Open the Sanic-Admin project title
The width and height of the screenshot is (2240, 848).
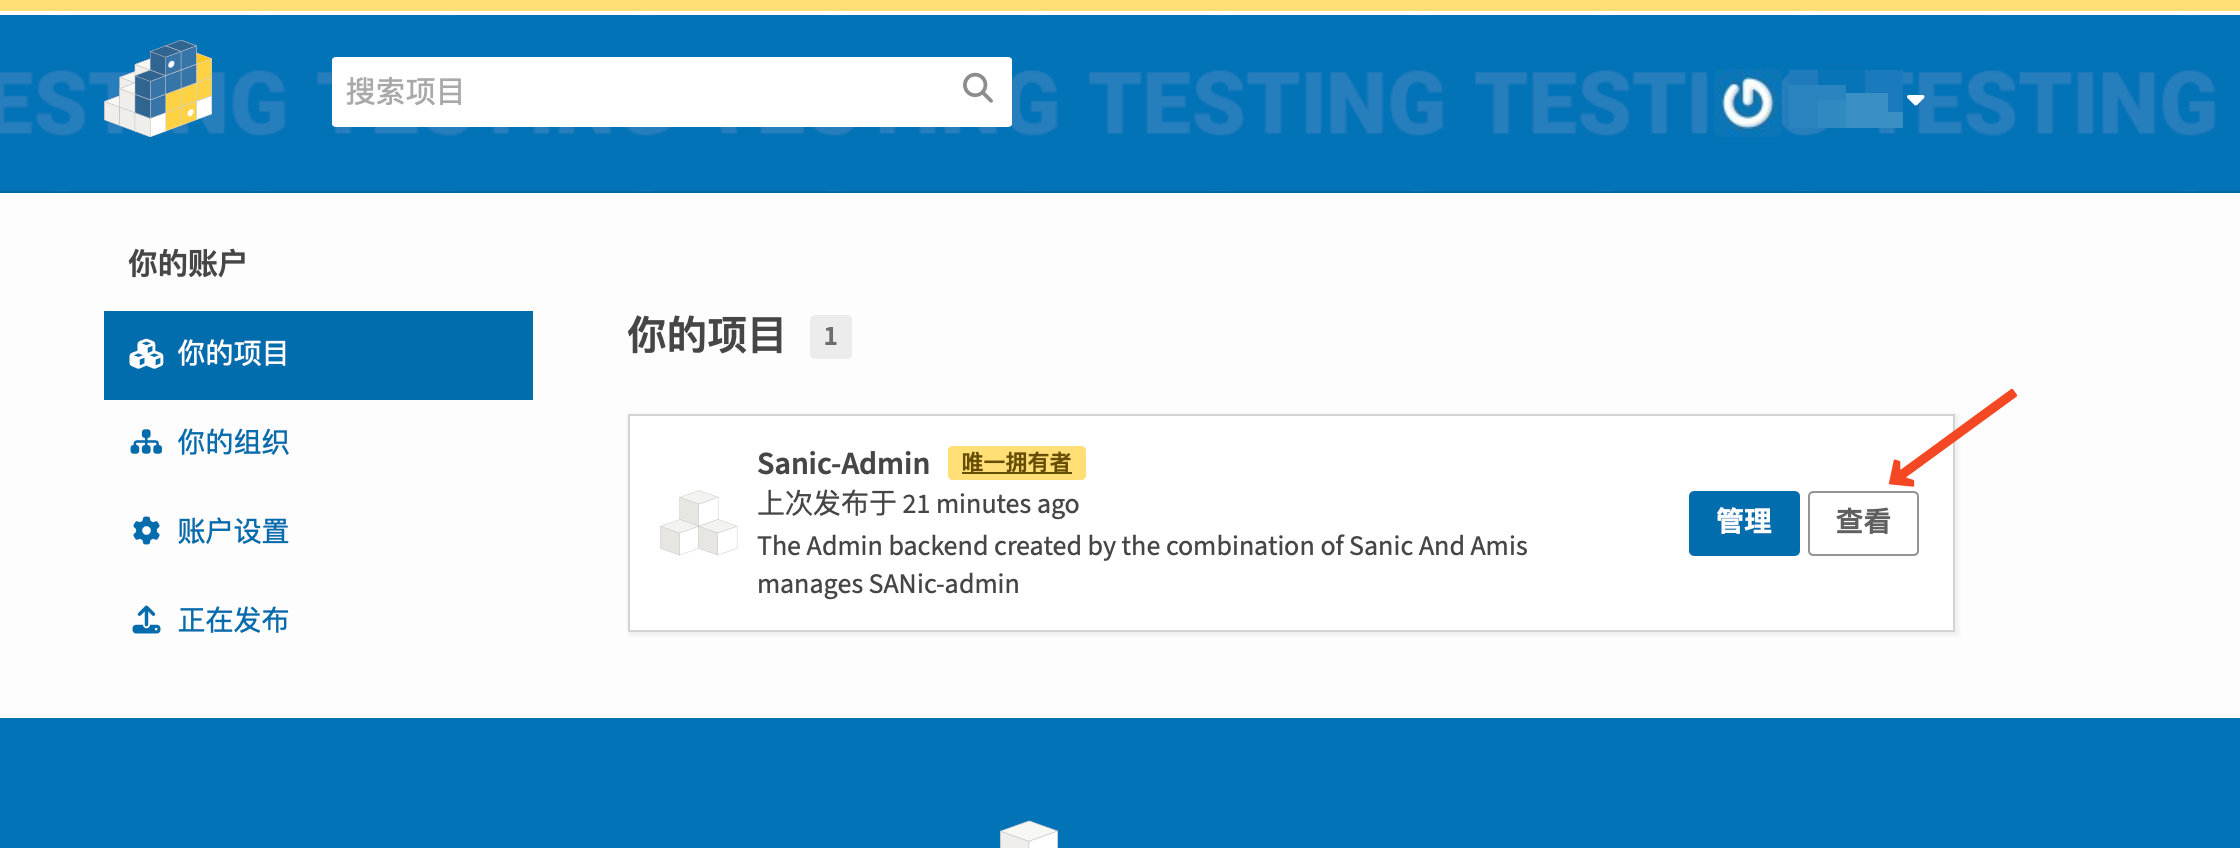(843, 463)
